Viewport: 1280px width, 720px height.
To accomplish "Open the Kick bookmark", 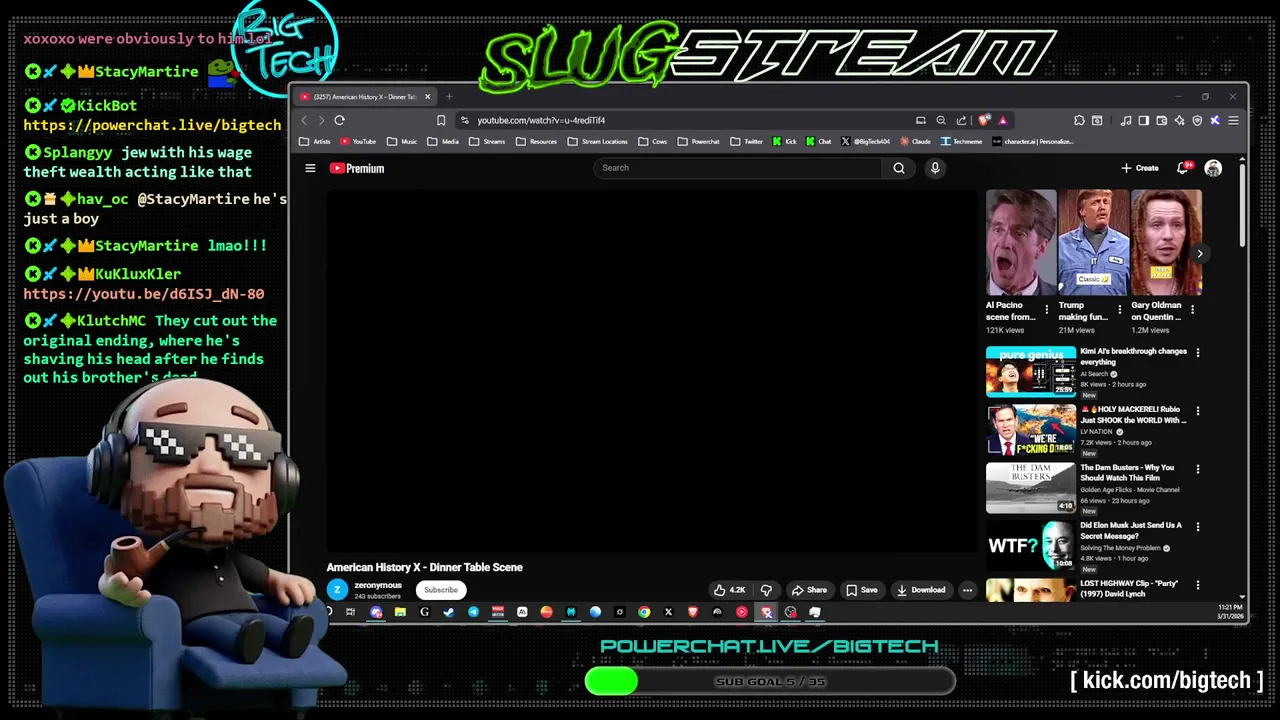I will pos(784,142).
